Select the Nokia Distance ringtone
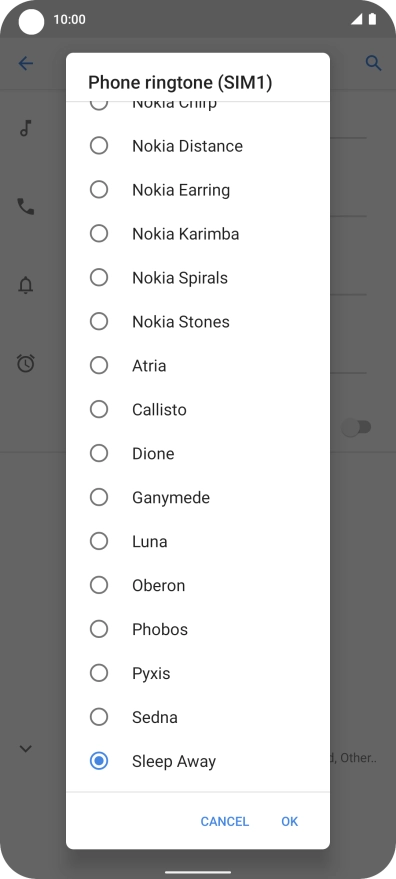The height and width of the screenshot is (879, 396). tap(197, 146)
